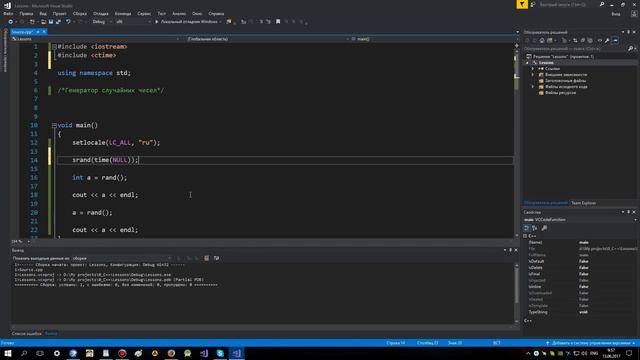Open the action center notification icon
Viewport: 640px width, 360px height.
pyautogui.click(x=629, y=353)
